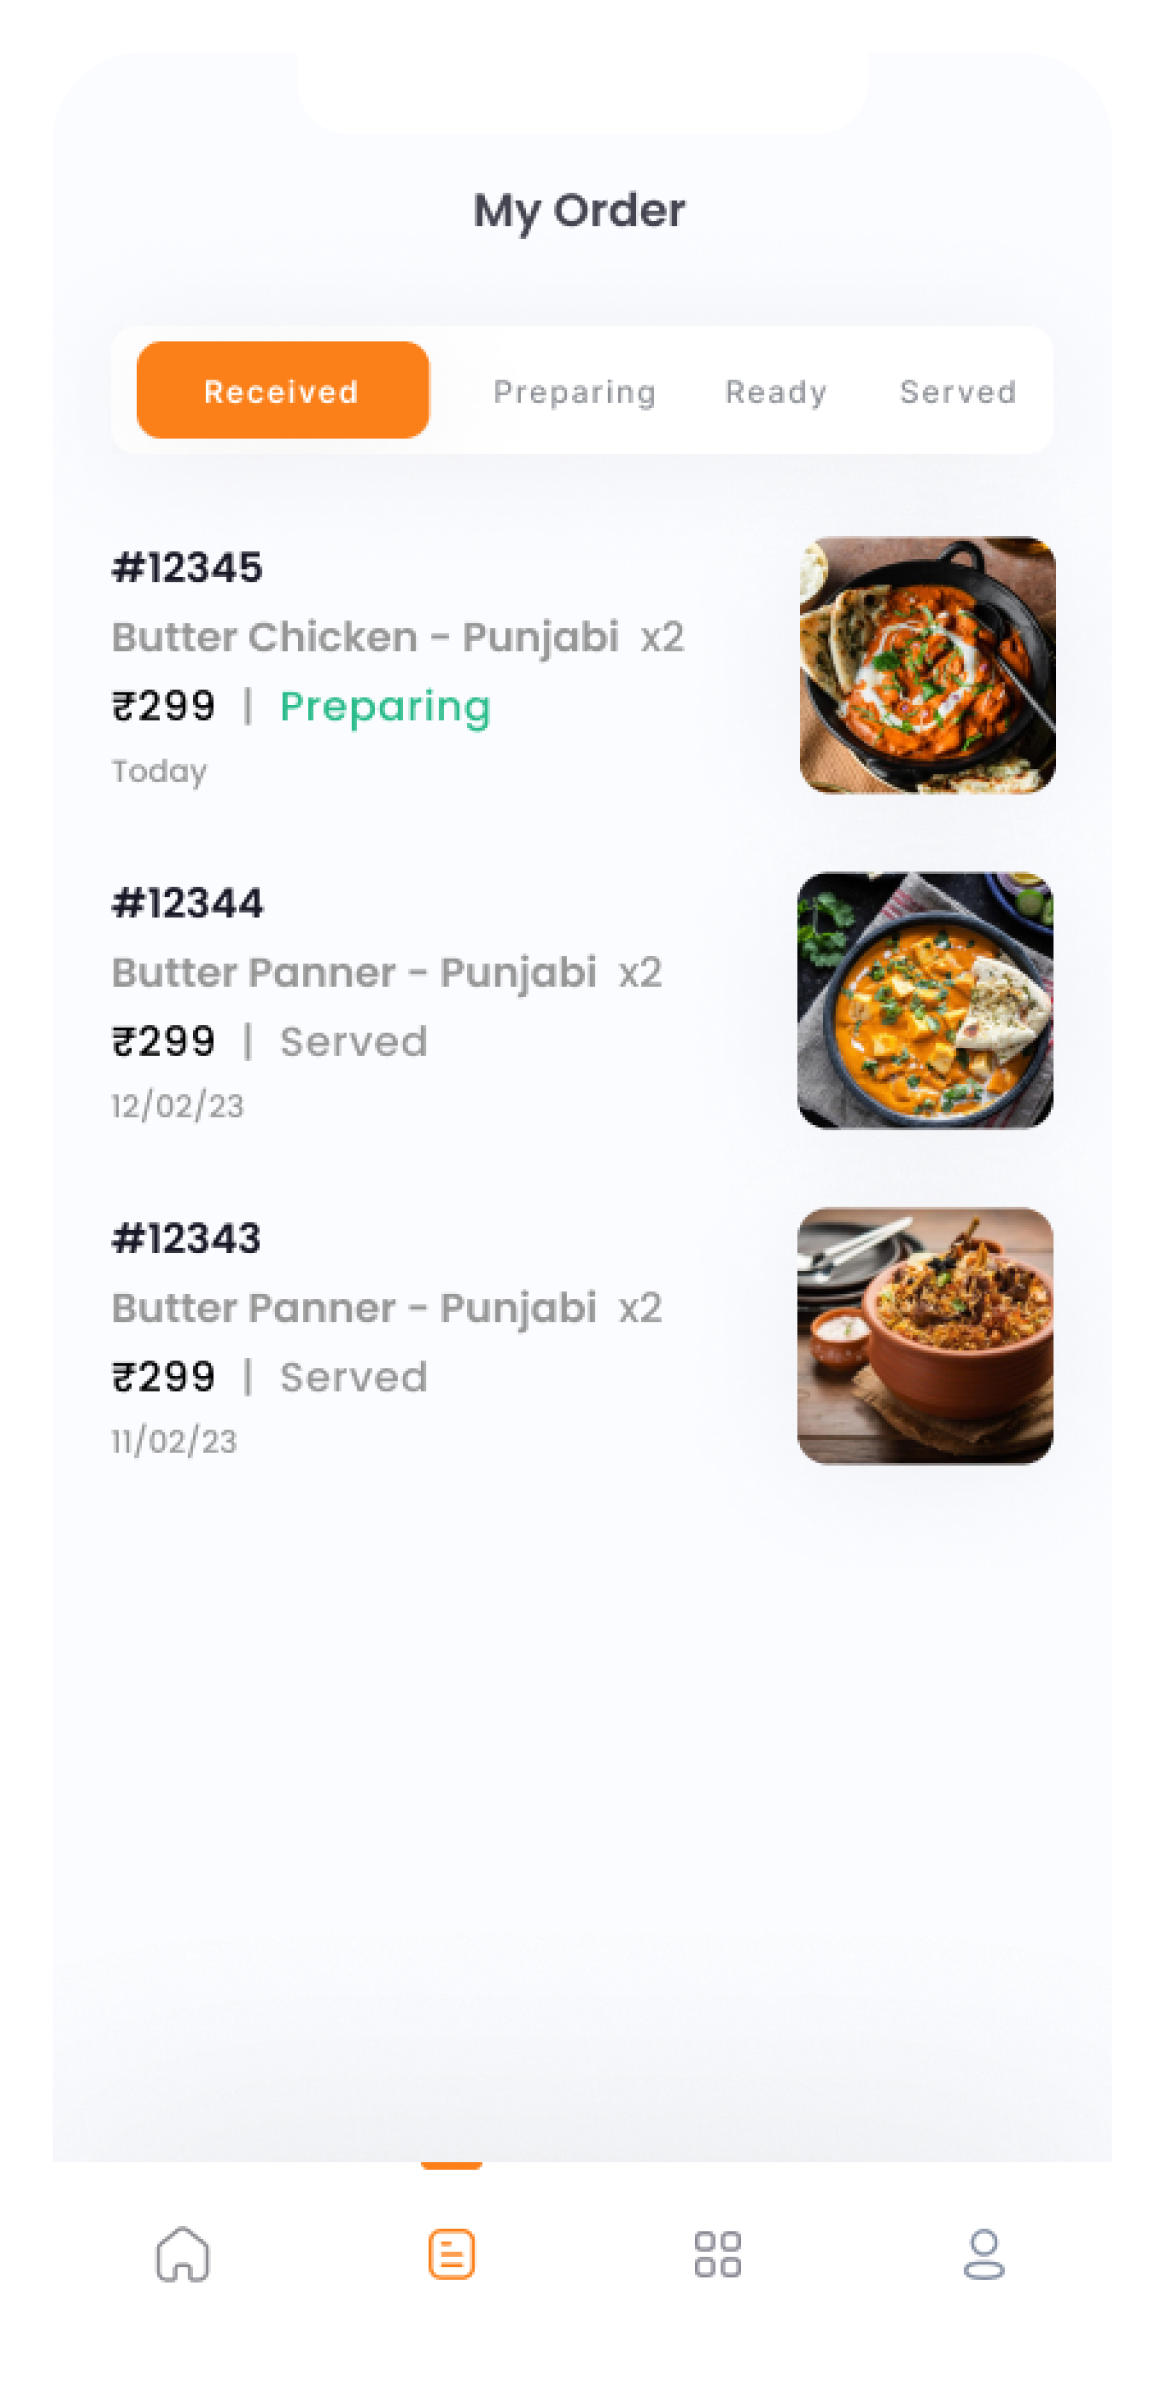Select the Received tab
Image resolution: width=1165 pixels, height=2400 pixels.
click(283, 390)
